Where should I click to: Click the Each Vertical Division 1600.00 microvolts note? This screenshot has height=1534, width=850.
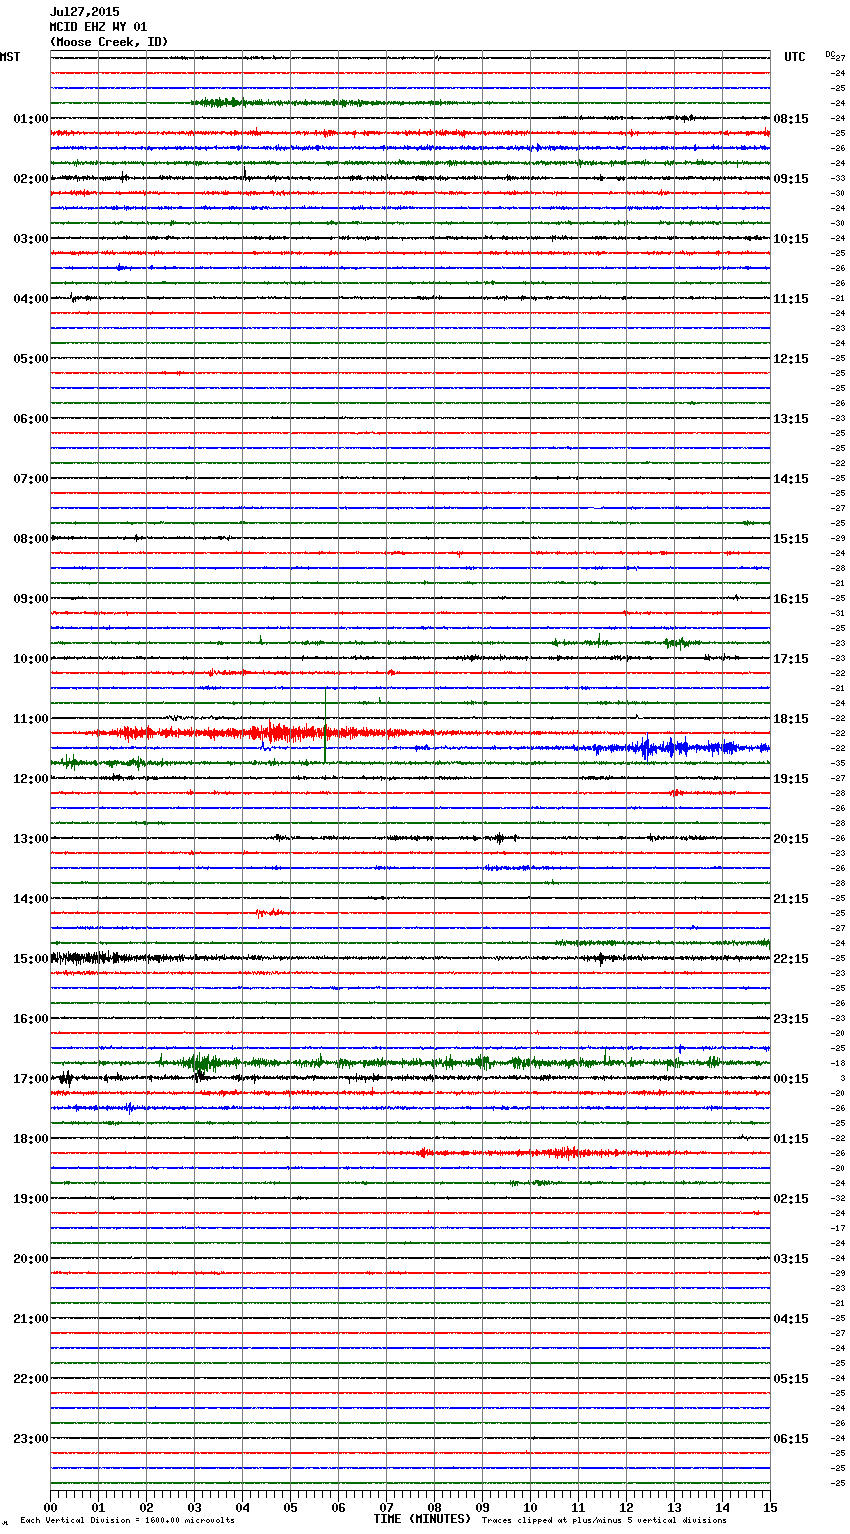pos(127,1521)
